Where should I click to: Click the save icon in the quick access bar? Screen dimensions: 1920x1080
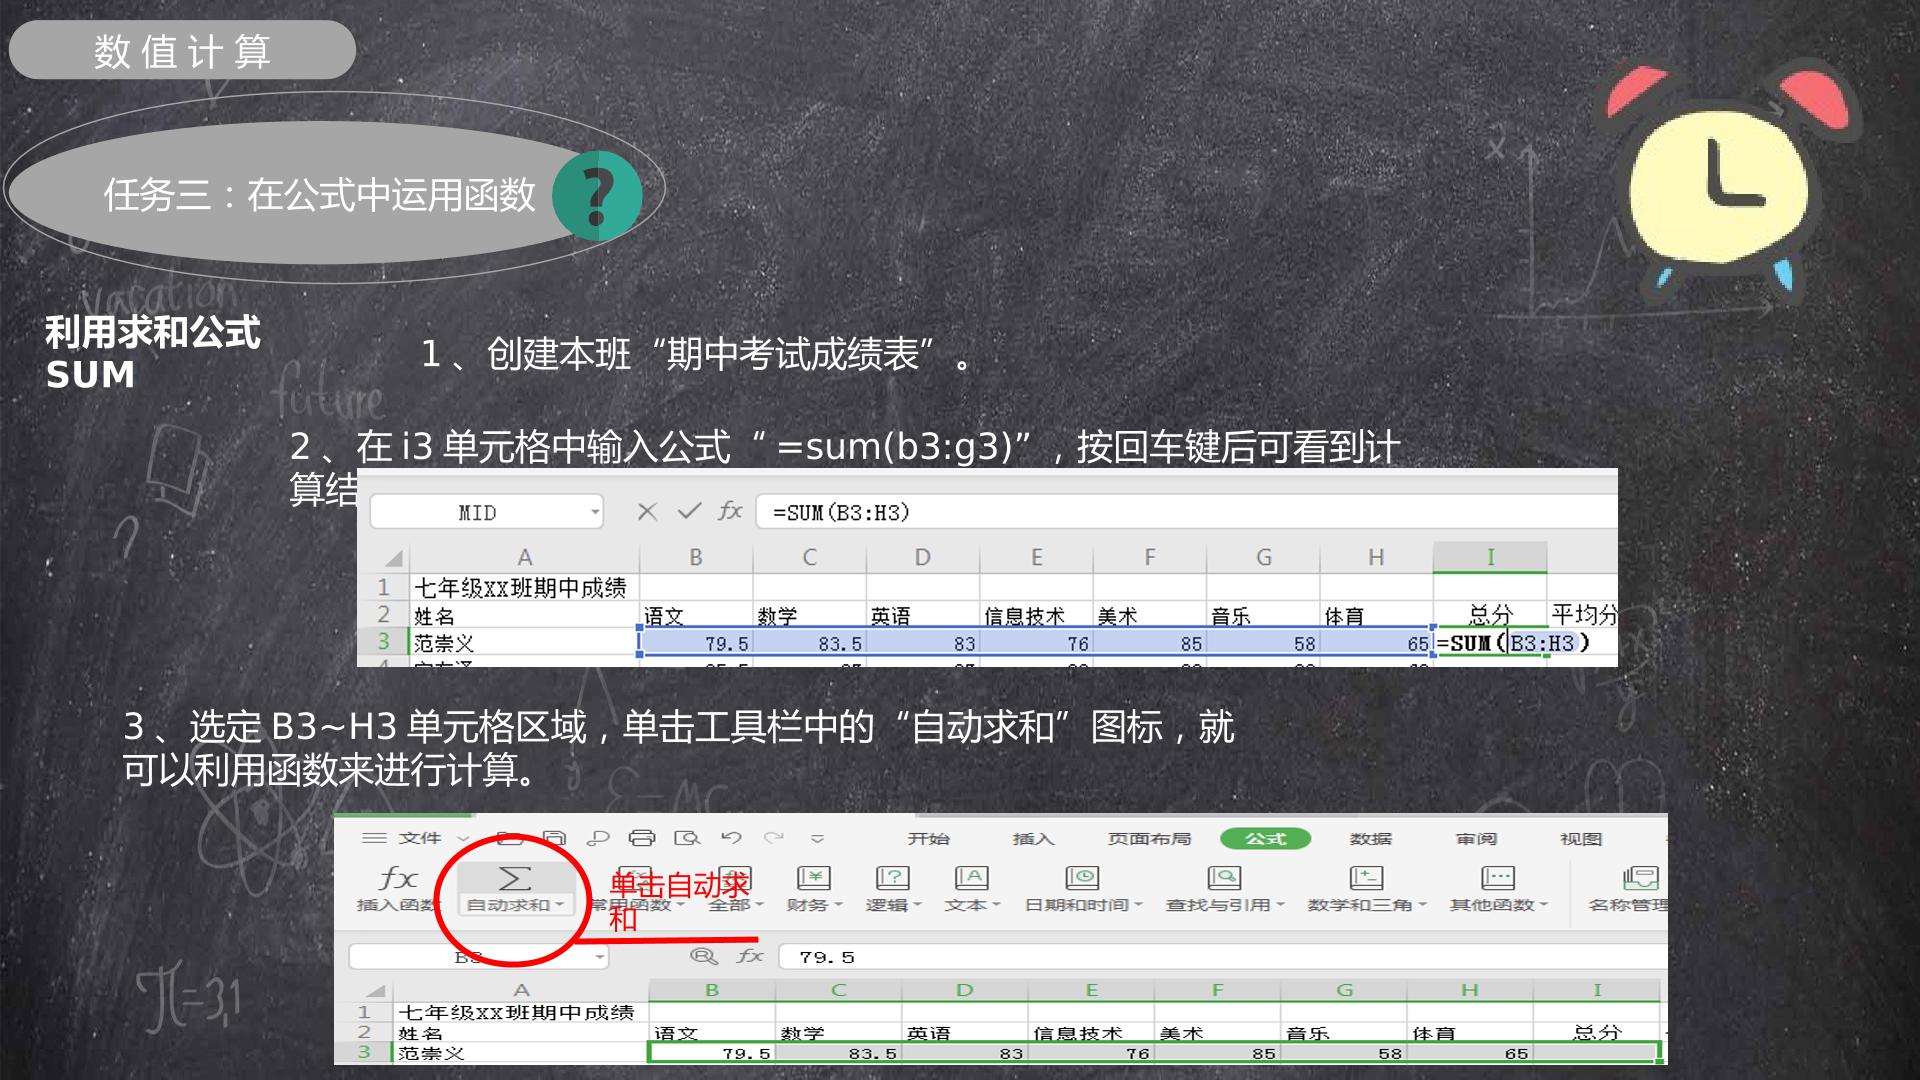(554, 838)
